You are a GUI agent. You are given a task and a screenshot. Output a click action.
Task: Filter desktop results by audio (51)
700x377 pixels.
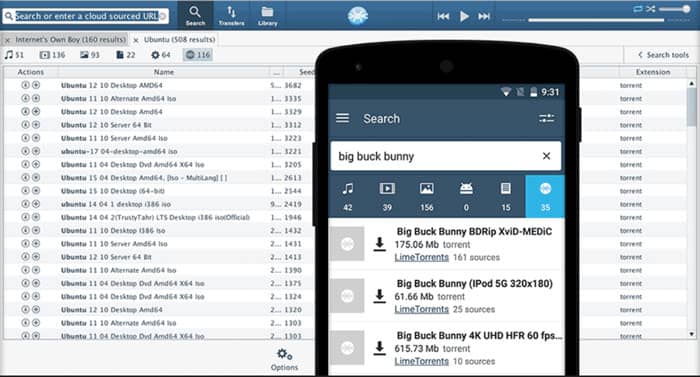(14, 55)
